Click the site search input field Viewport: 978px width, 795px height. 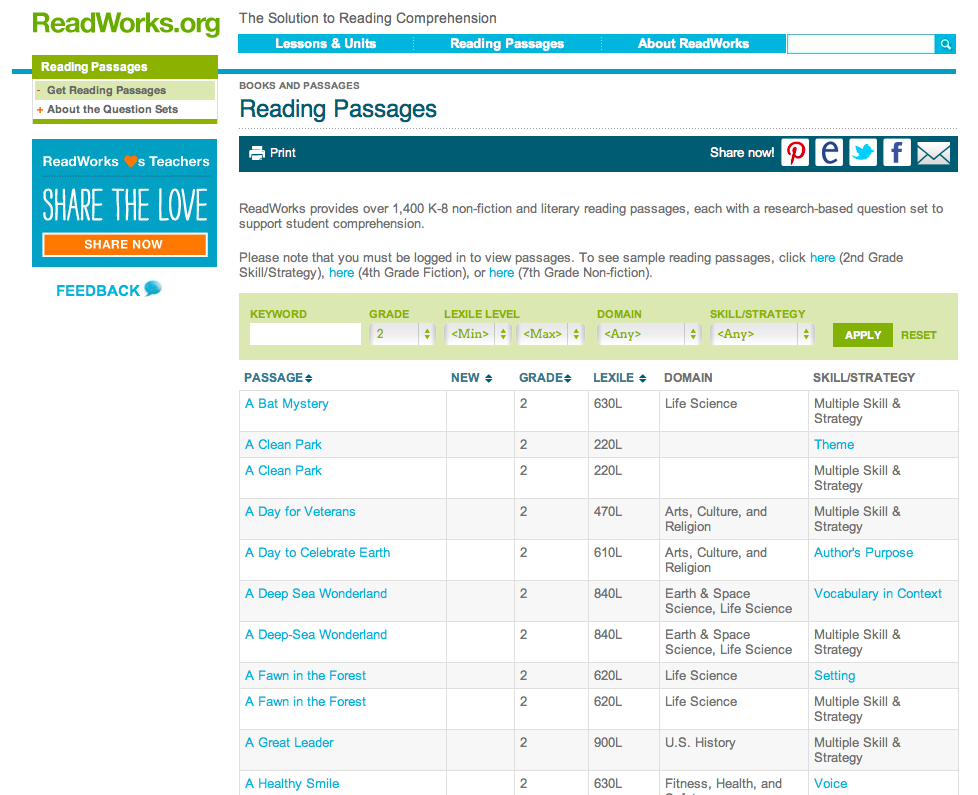pyautogui.click(x=861, y=44)
